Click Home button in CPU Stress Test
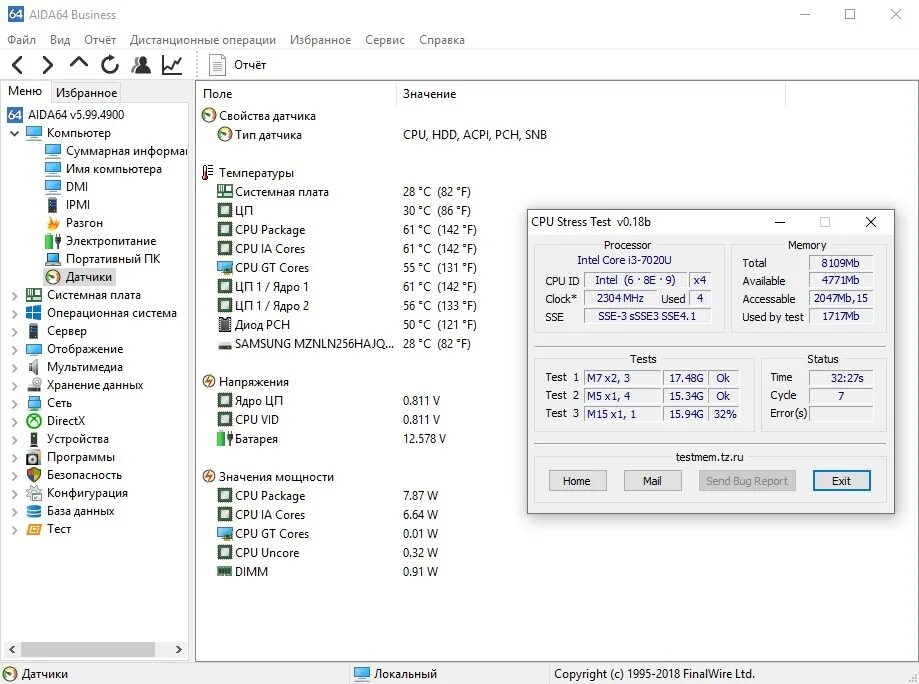The image size is (919, 684). [x=577, y=481]
